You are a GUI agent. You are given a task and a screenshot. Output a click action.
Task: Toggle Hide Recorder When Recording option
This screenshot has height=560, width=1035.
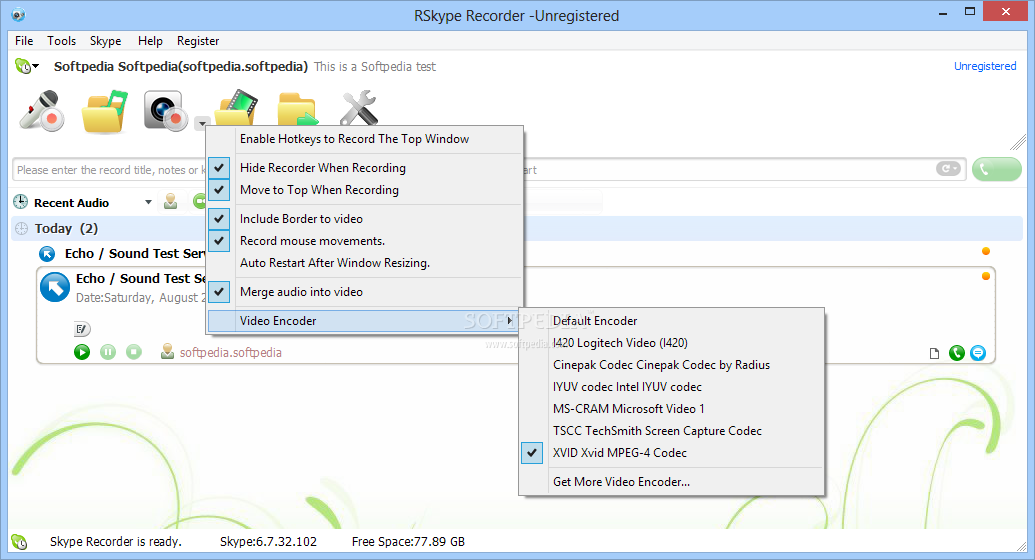[365, 168]
